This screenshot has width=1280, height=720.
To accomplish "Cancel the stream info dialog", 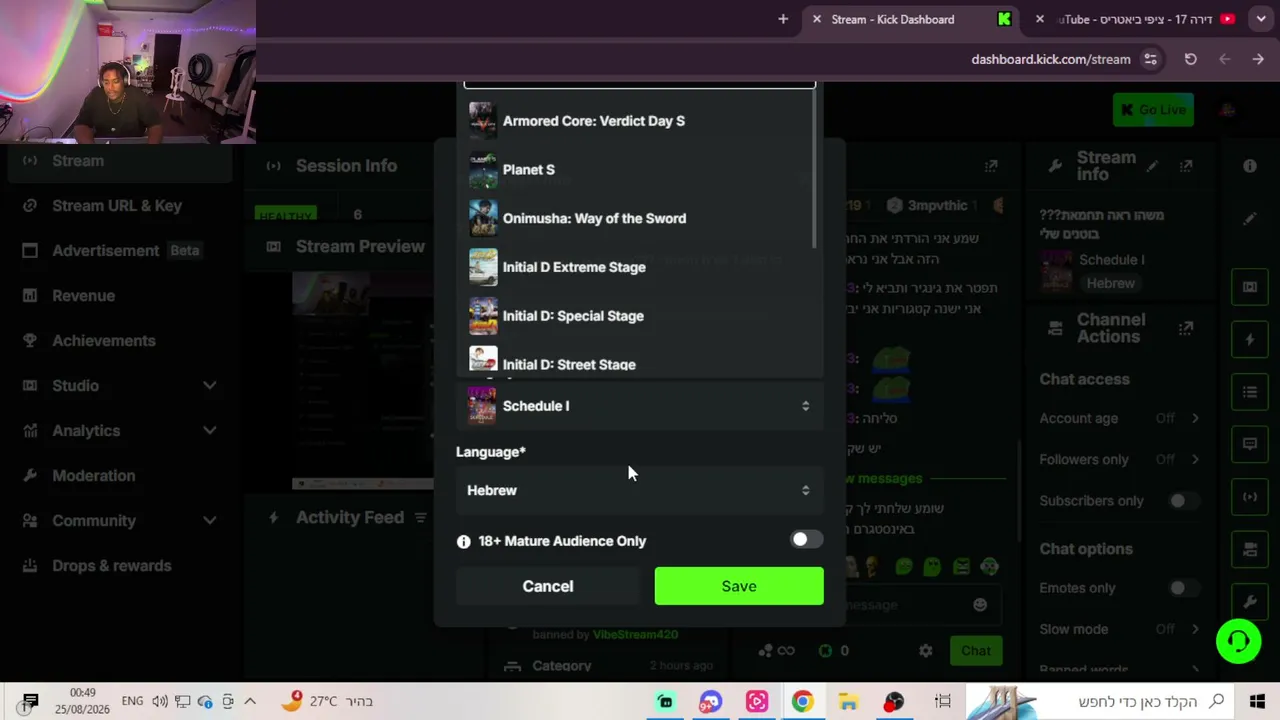I will 548,586.
